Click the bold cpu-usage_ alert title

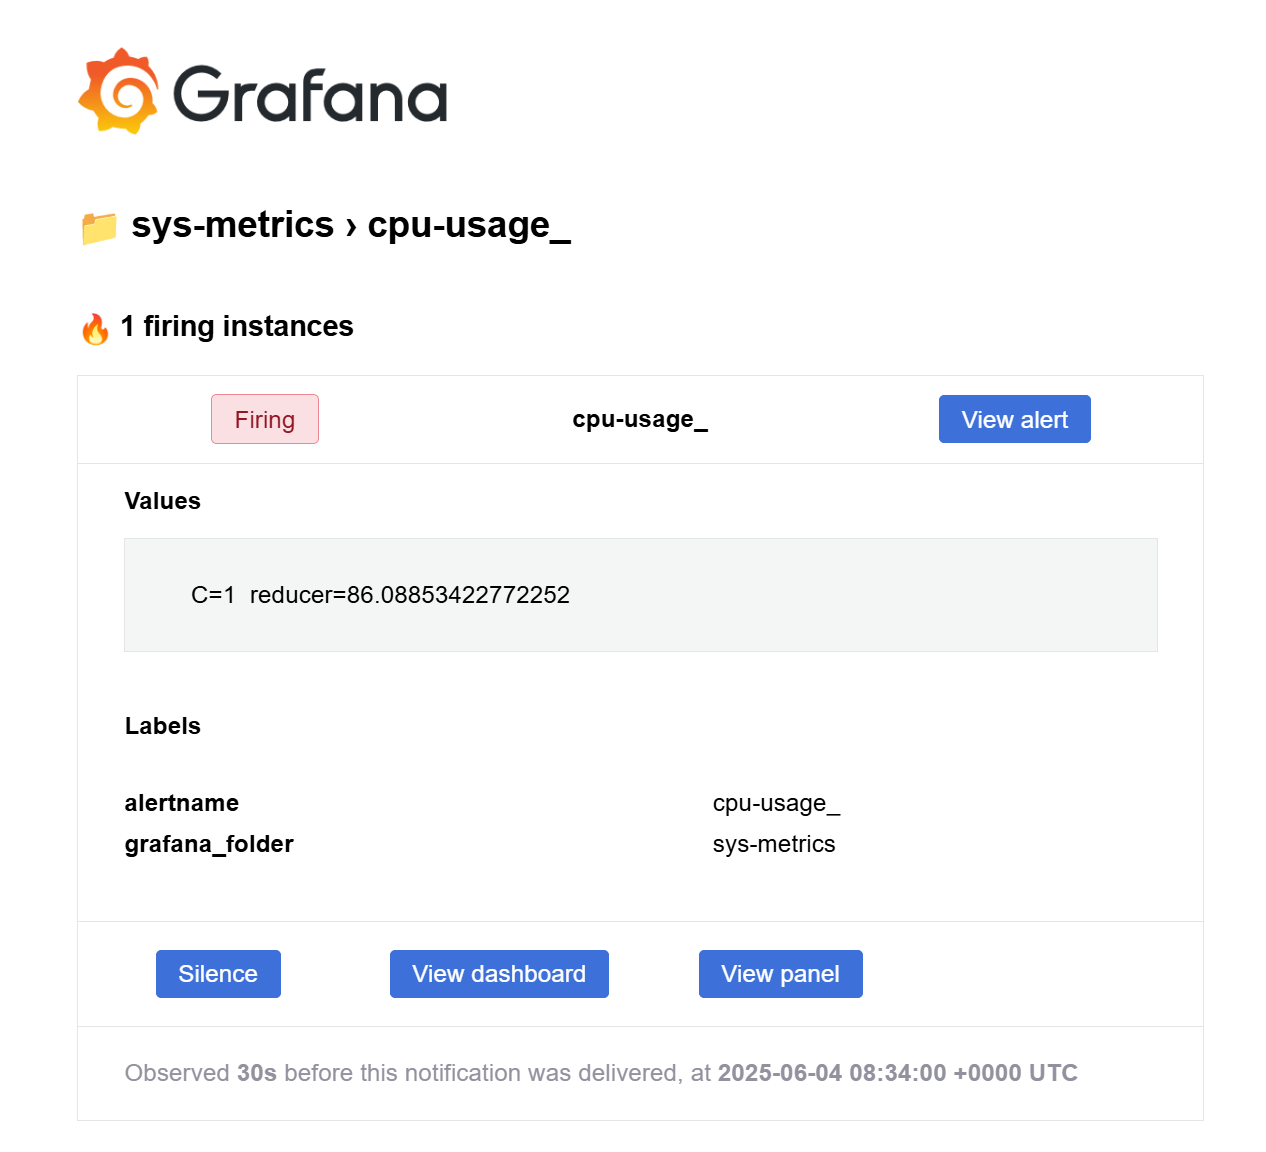pyautogui.click(x=640, y=419)
